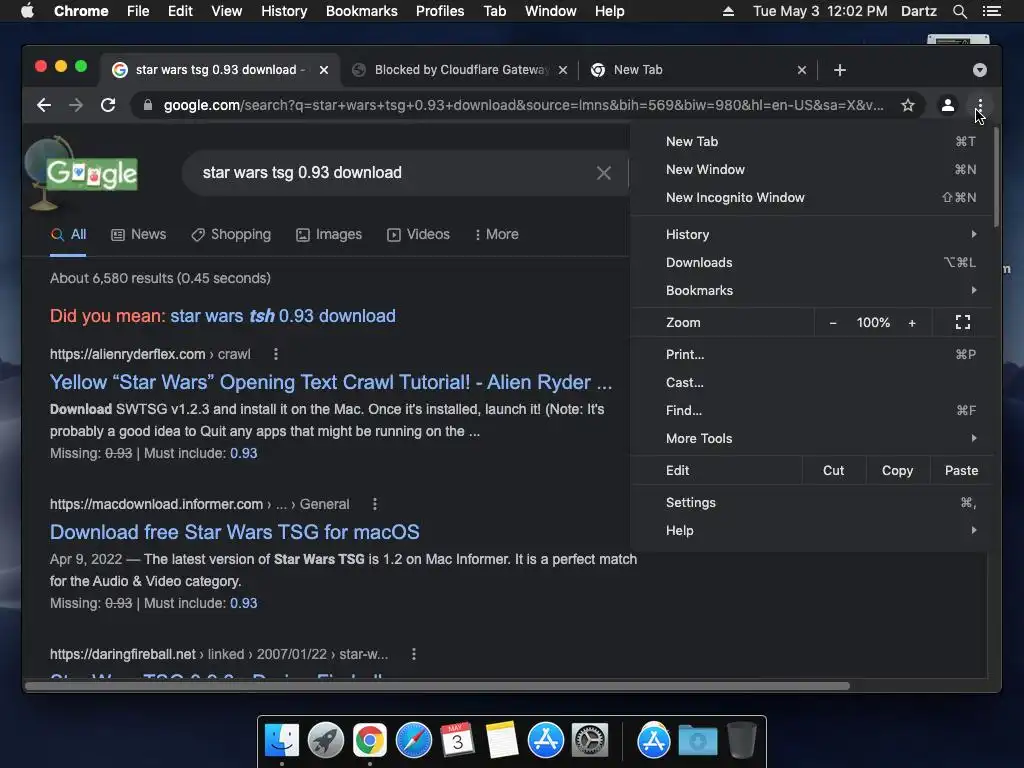
Task: Choose Find... from the menu
Action: (812, 411)
